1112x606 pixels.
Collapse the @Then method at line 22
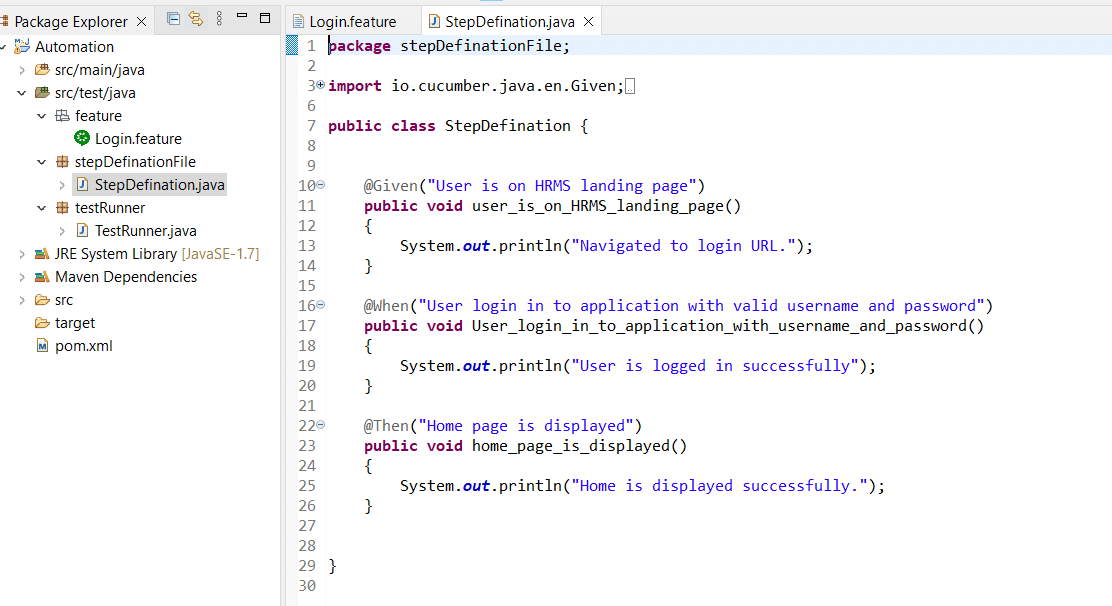pyautogui.click(x=321, y=425)
